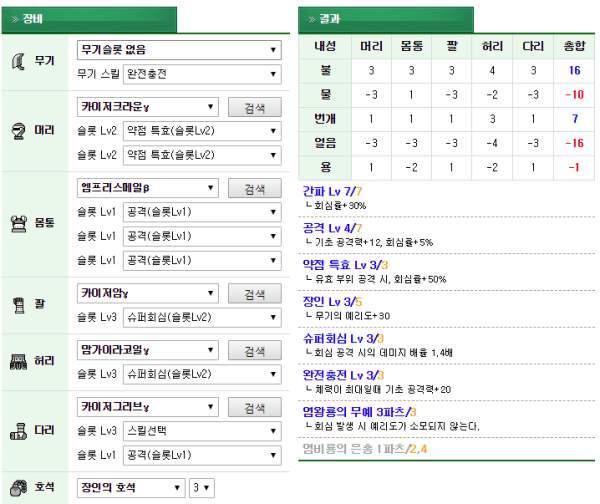Screen dimensions: 600x504
Task: Click the thunder total value 7
Action: click(x=575, y=119)
